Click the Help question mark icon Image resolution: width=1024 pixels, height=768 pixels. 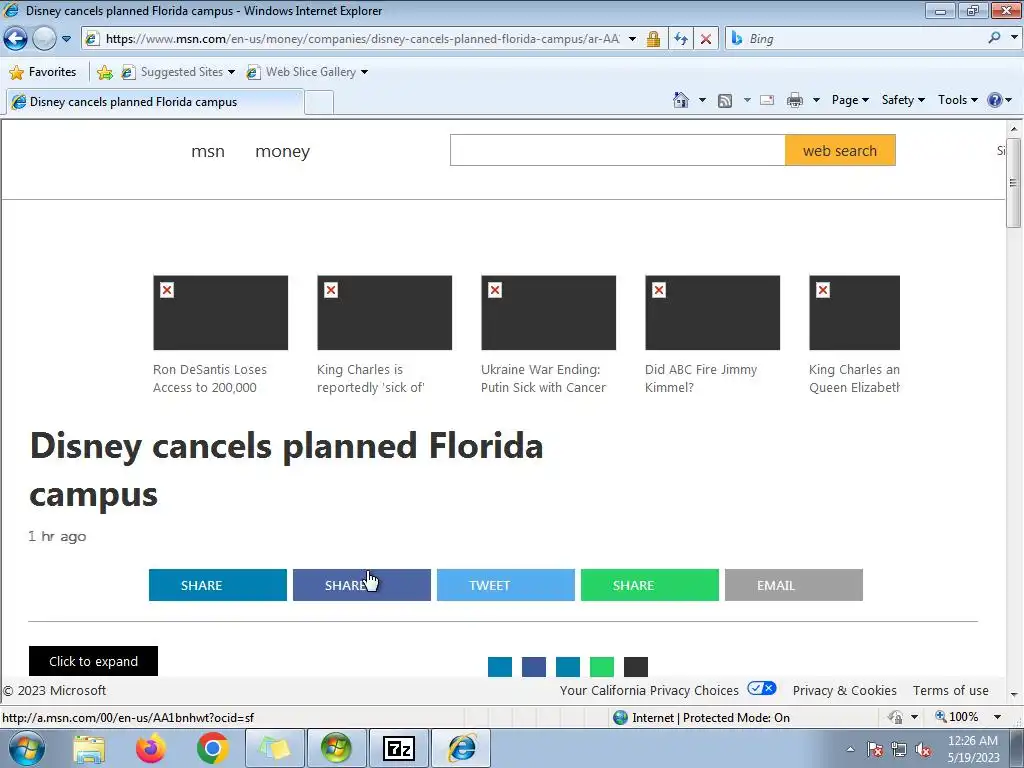[x=995, y=100]
